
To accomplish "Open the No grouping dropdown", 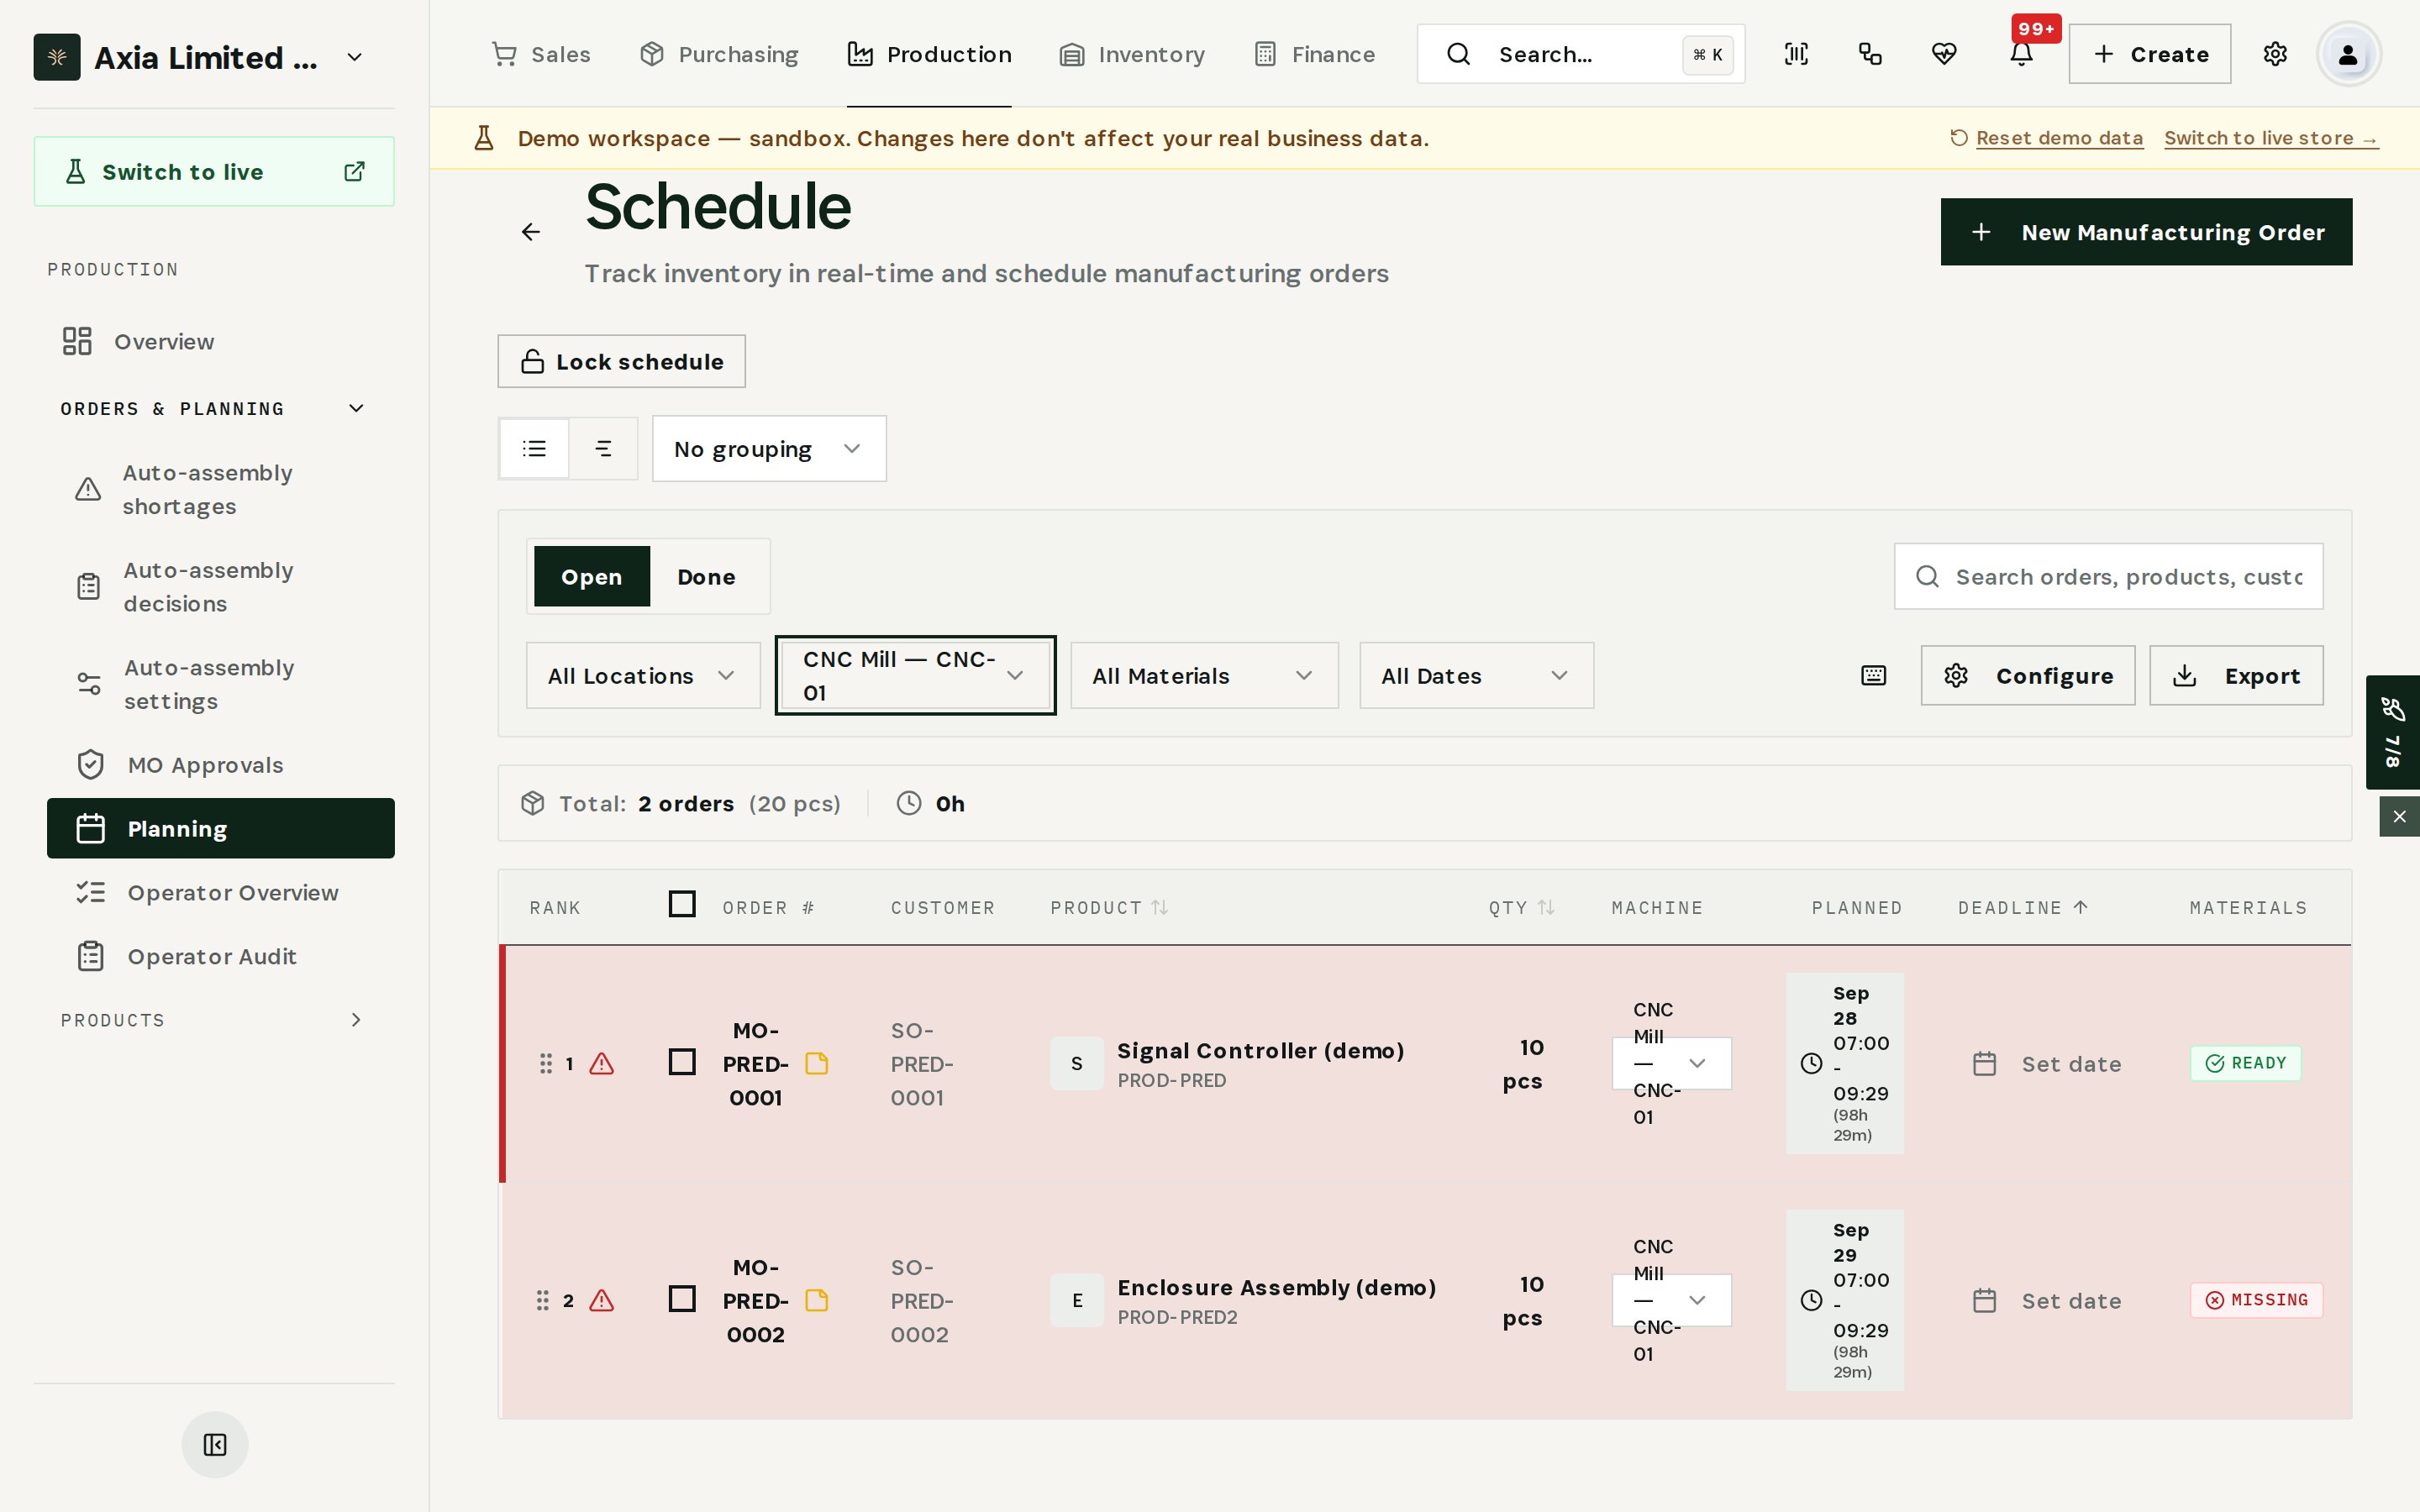I will click(769, 449).
